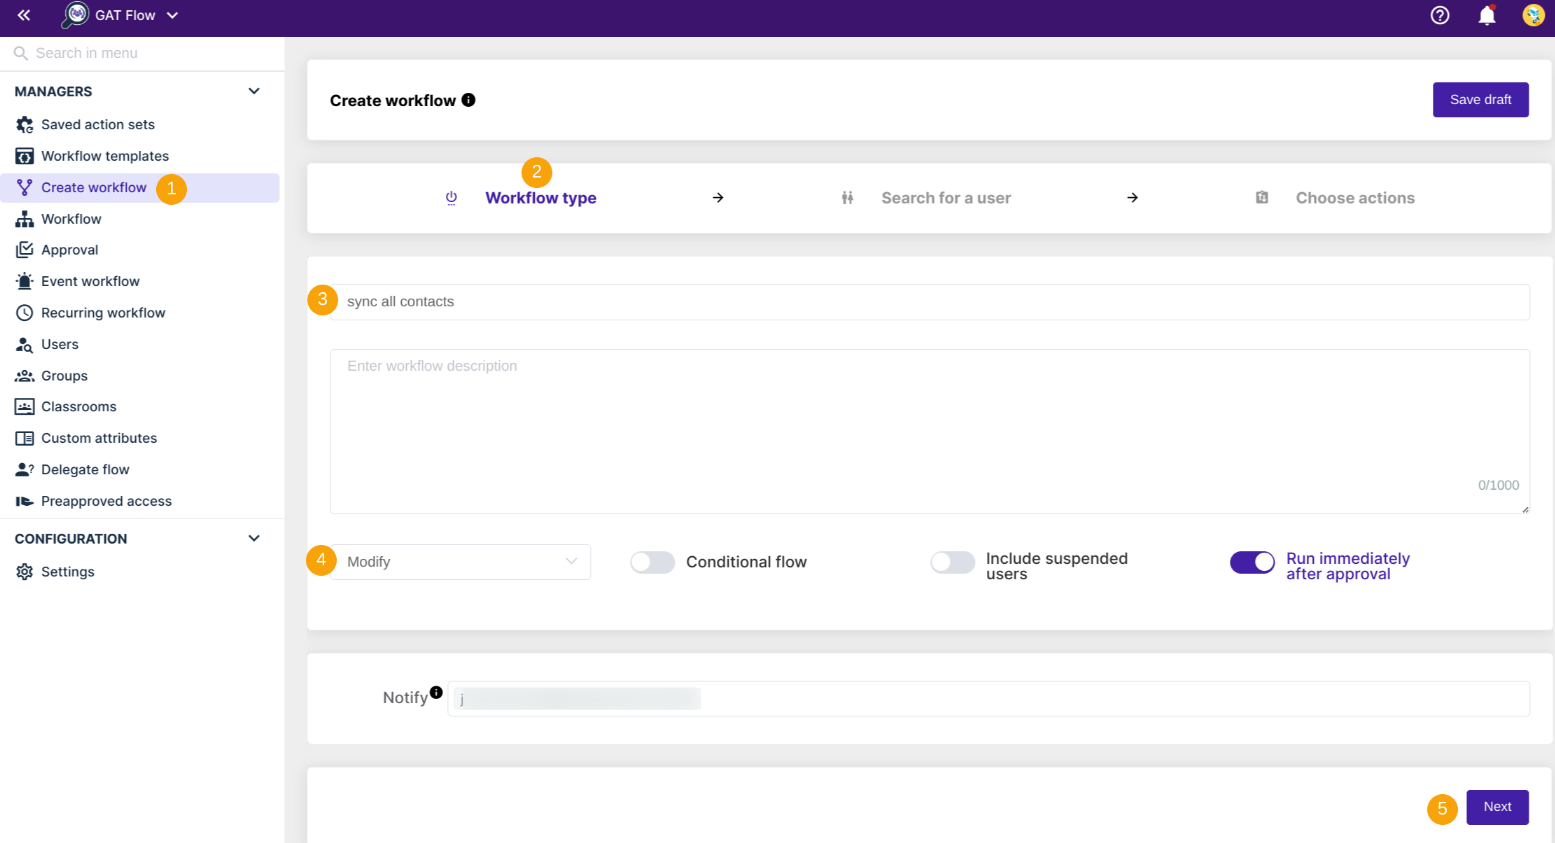Viewport: 1555px width, 843px height.
Task: Click the Save draft button
Action: (1480, 99)
